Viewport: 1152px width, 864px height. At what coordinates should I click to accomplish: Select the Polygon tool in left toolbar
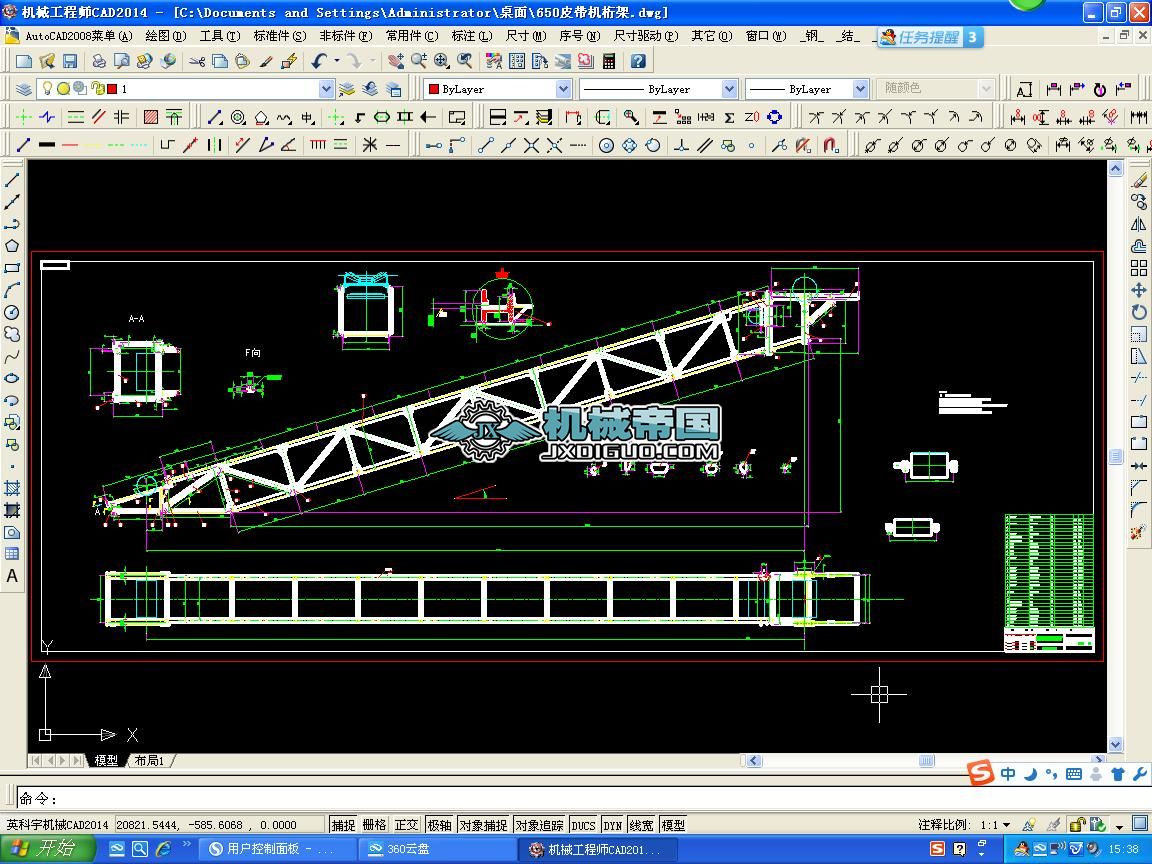tap(12, 245)
